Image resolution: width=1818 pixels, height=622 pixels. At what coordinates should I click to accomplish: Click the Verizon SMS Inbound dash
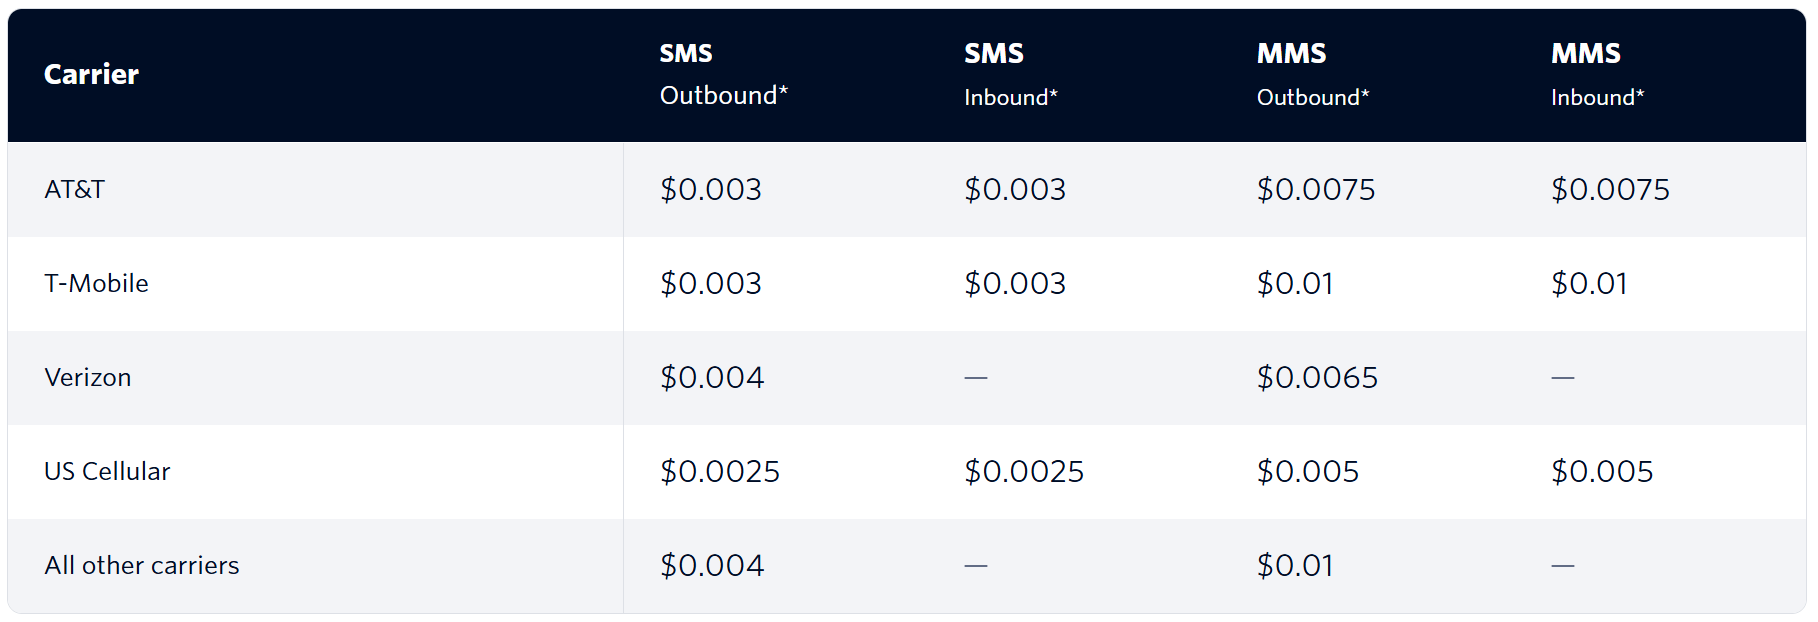[976, 378]
